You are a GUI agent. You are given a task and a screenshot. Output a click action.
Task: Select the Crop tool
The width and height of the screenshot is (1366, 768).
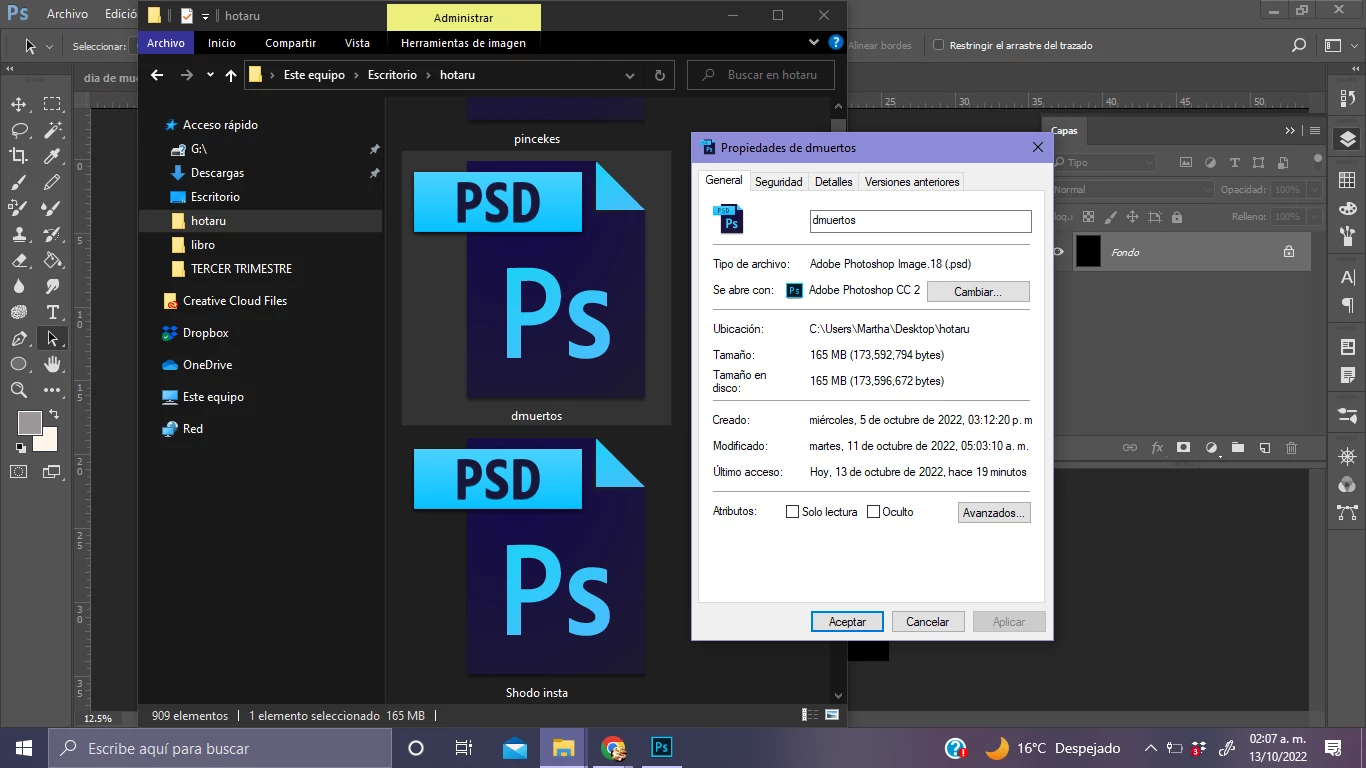(x=19, y=156)
